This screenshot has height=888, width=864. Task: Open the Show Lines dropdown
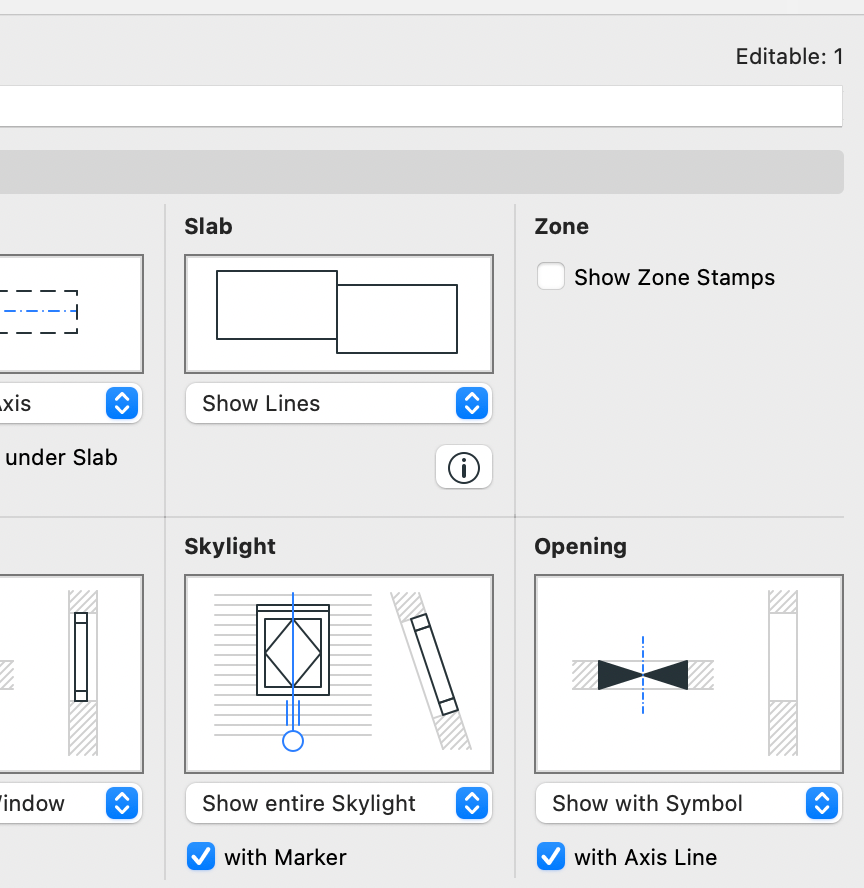pos(338,404)
